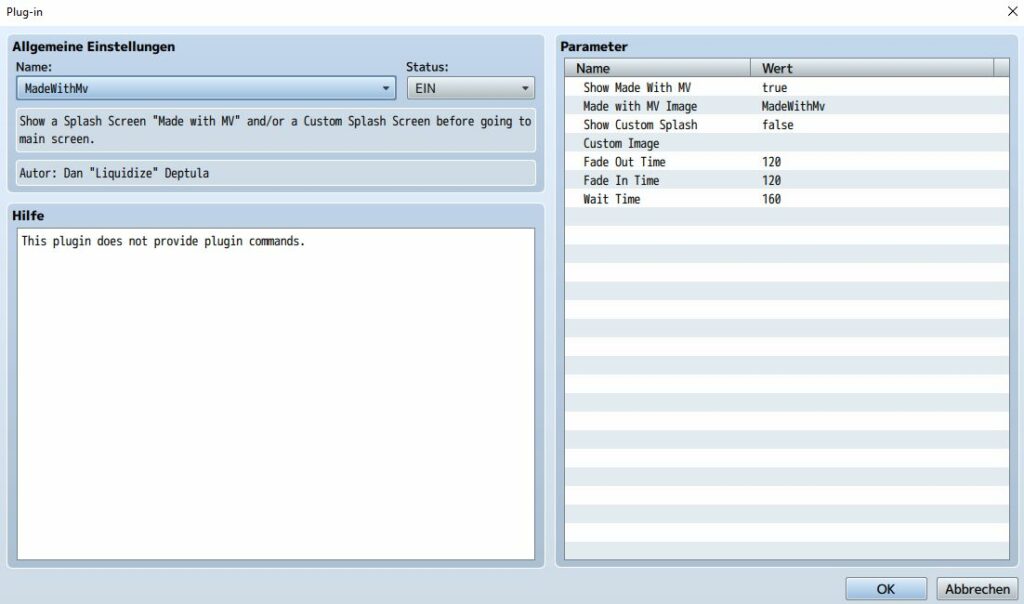This screenshot has height=604, width=1024.
Task: Select the Show Made With MV parameter
Action: [640, 87]
